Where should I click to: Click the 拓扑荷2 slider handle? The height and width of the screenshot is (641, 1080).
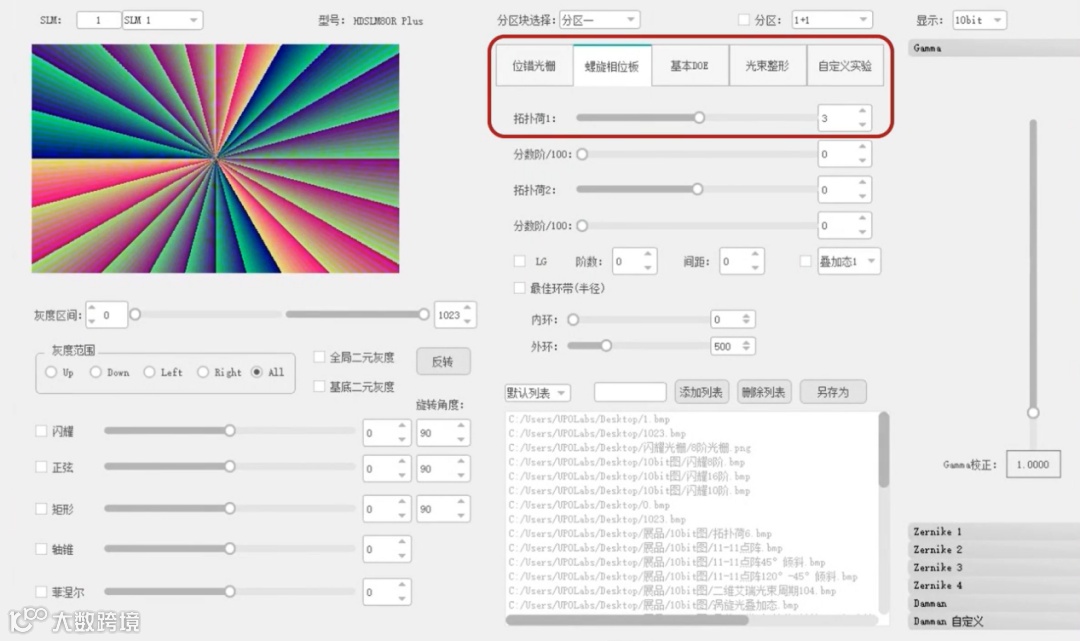point(697,189)
